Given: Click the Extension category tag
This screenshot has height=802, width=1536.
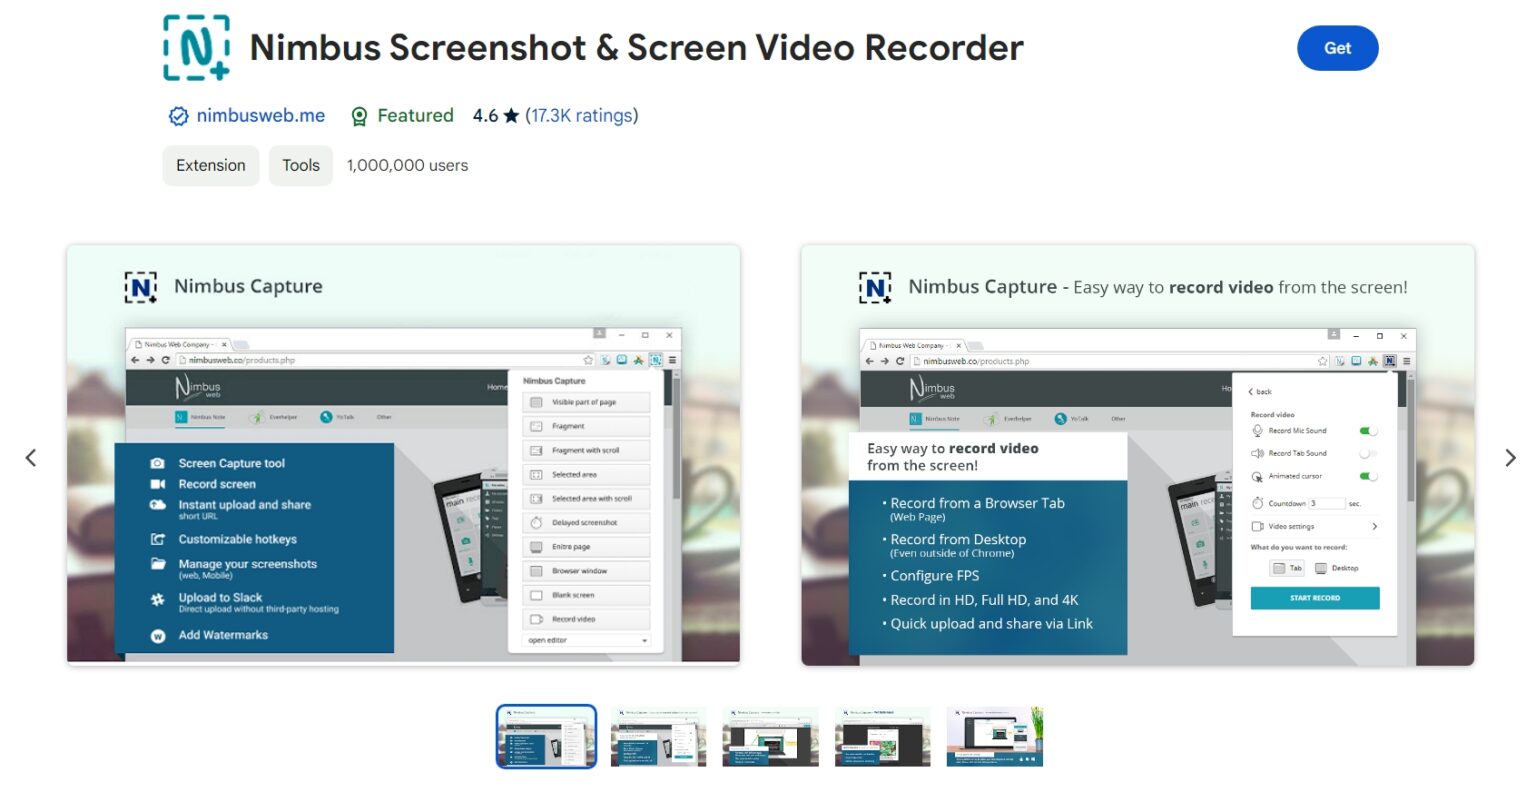Looking at the screenshot, I should pos(210,165).
